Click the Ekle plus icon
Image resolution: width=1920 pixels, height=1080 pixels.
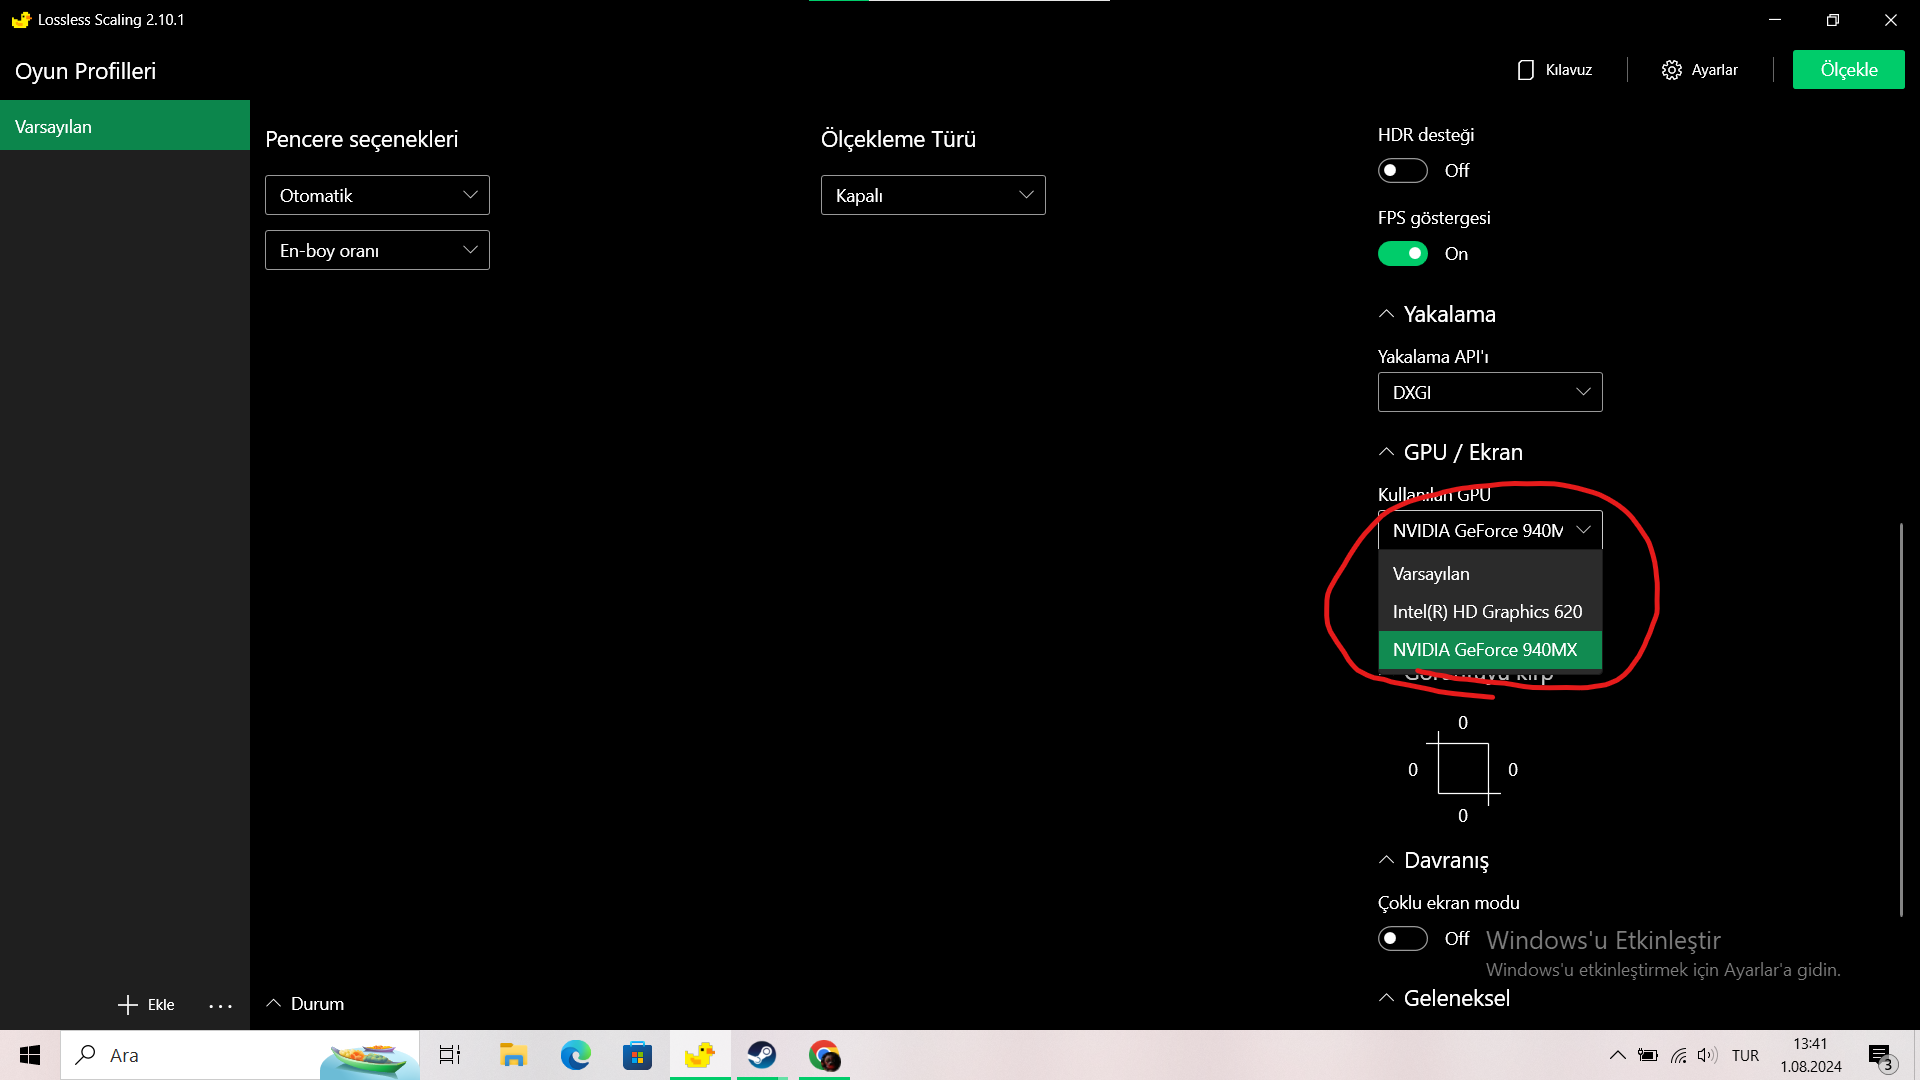pyautogui.click(x=128, y=1005)
